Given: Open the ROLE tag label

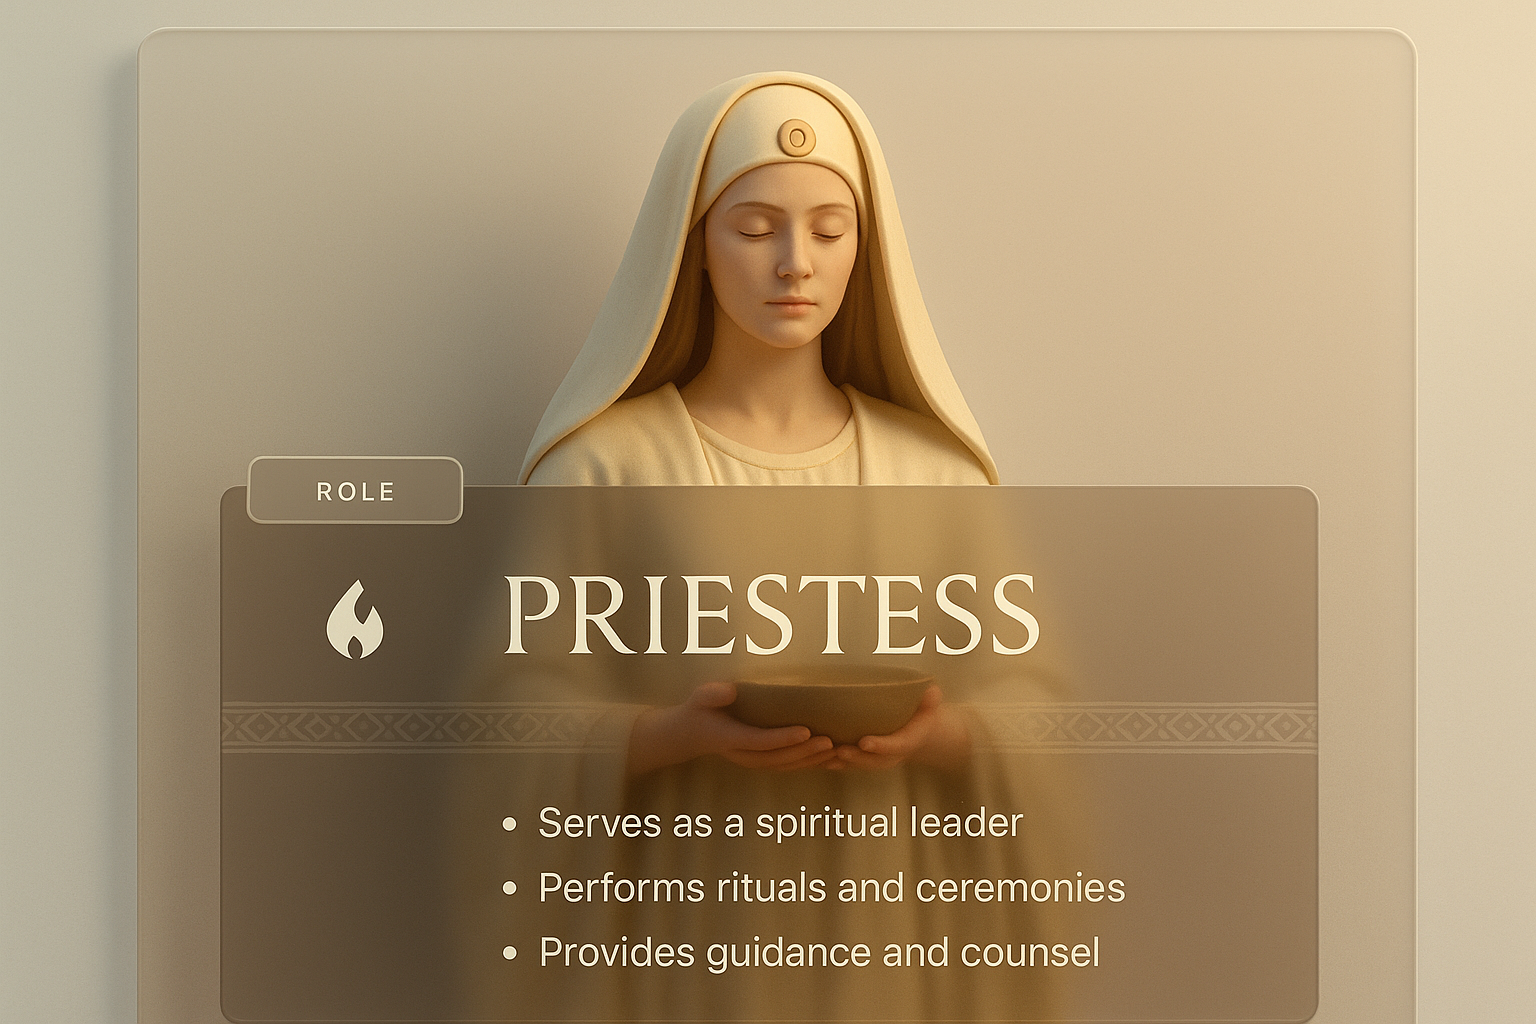Looking at the screenshot, I should pos(355,491).
